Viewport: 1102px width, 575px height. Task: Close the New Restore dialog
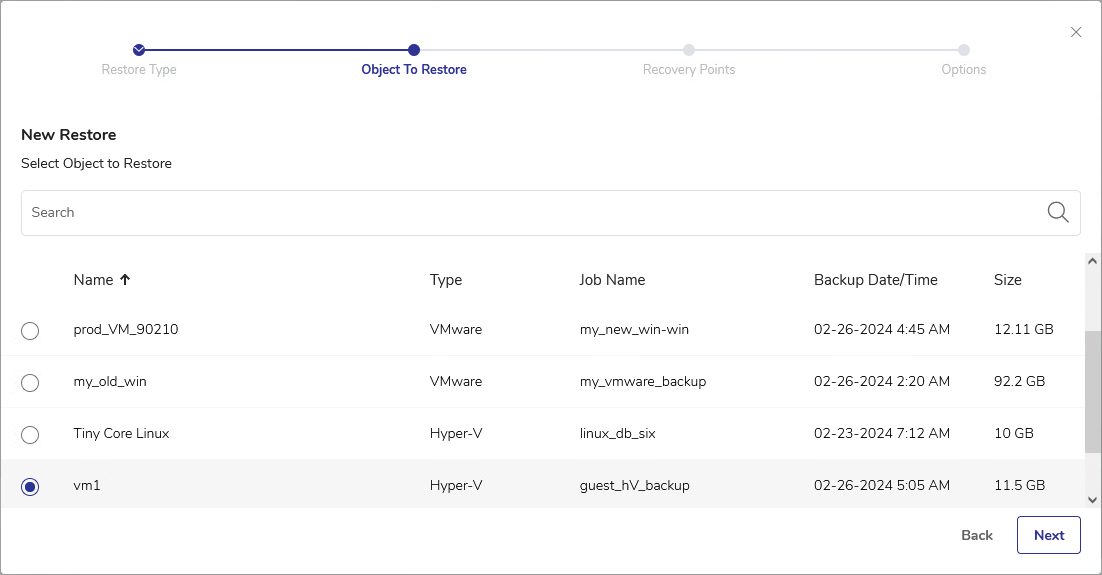click(x=1076, y=32)
